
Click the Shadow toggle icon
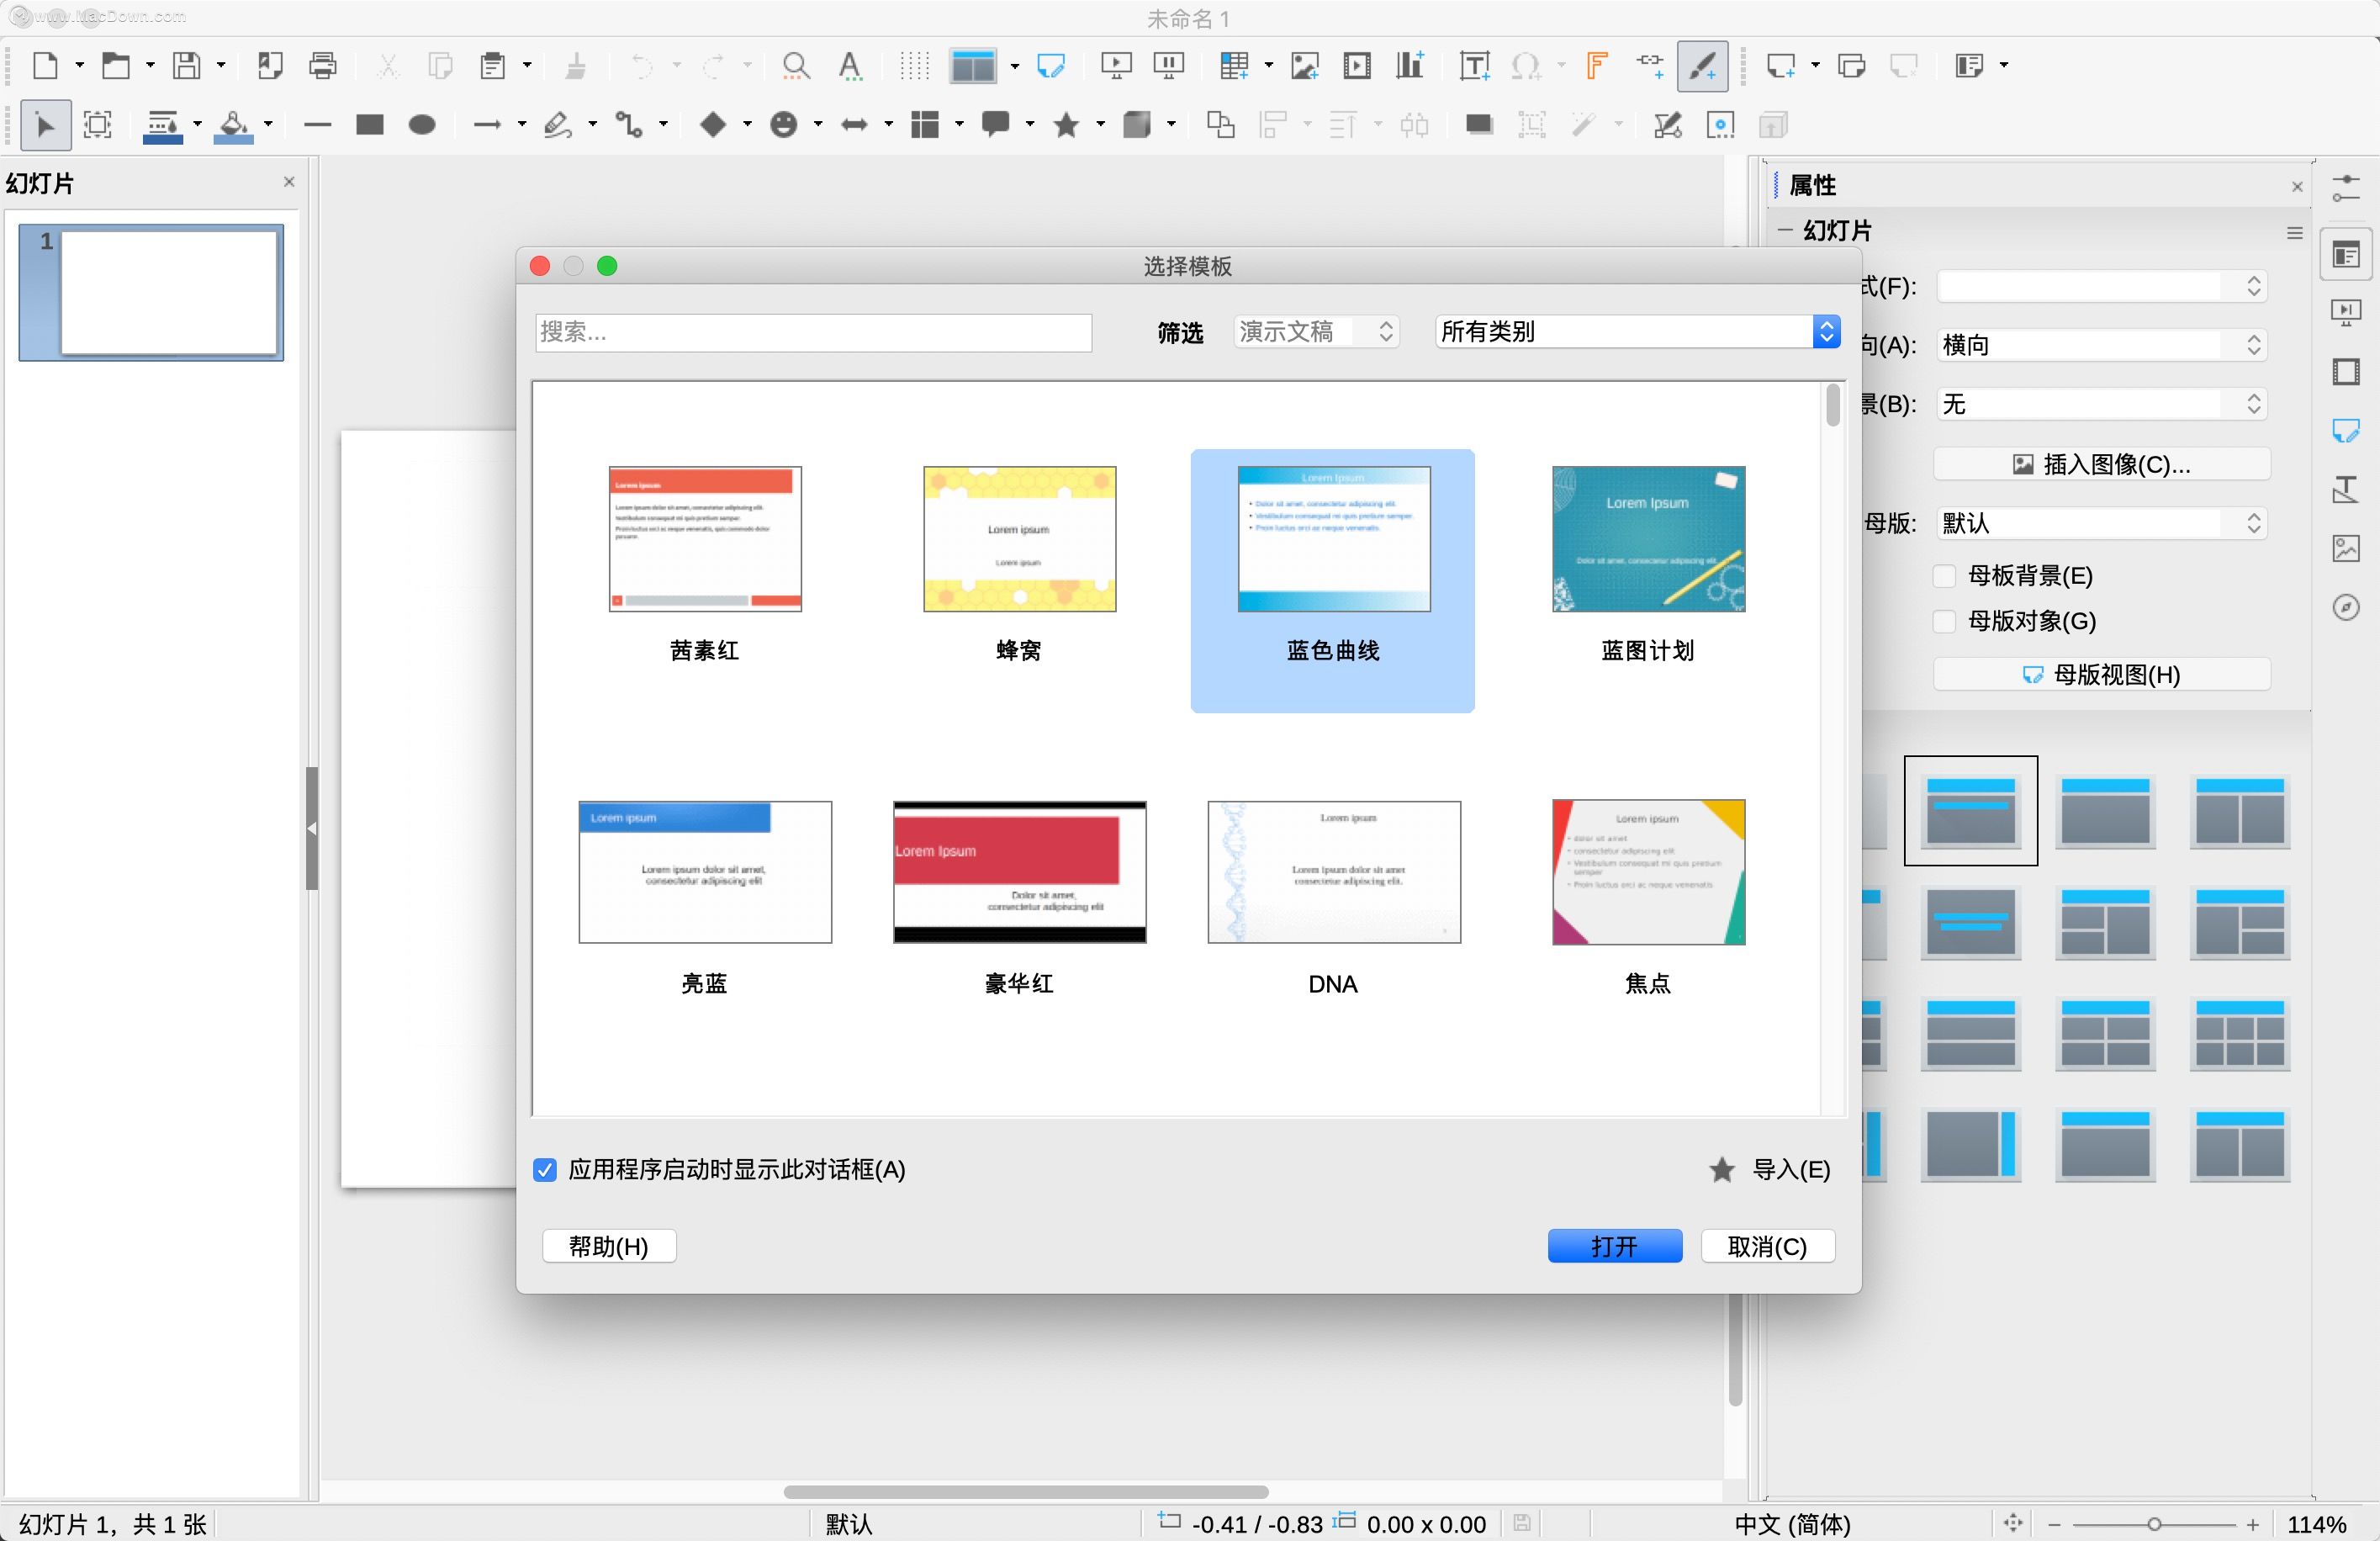point(1479,125)
